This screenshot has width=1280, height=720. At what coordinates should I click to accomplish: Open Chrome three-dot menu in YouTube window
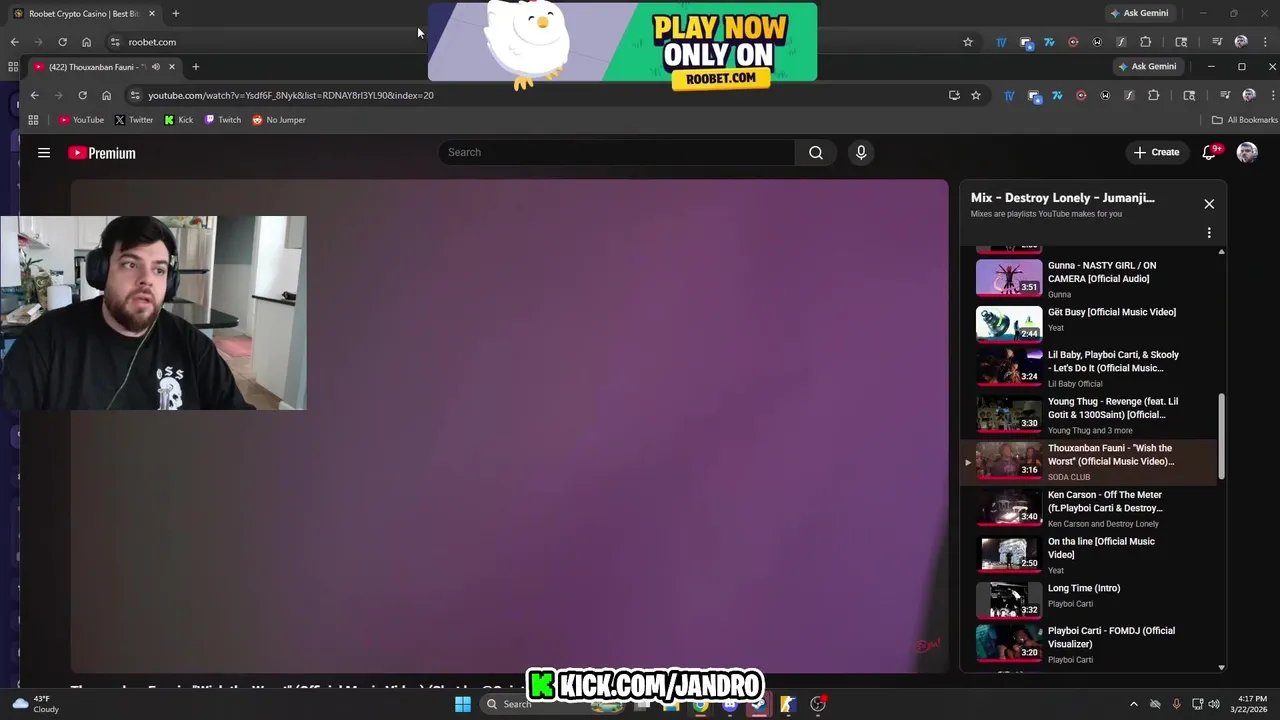click(x=1272, y=95)
